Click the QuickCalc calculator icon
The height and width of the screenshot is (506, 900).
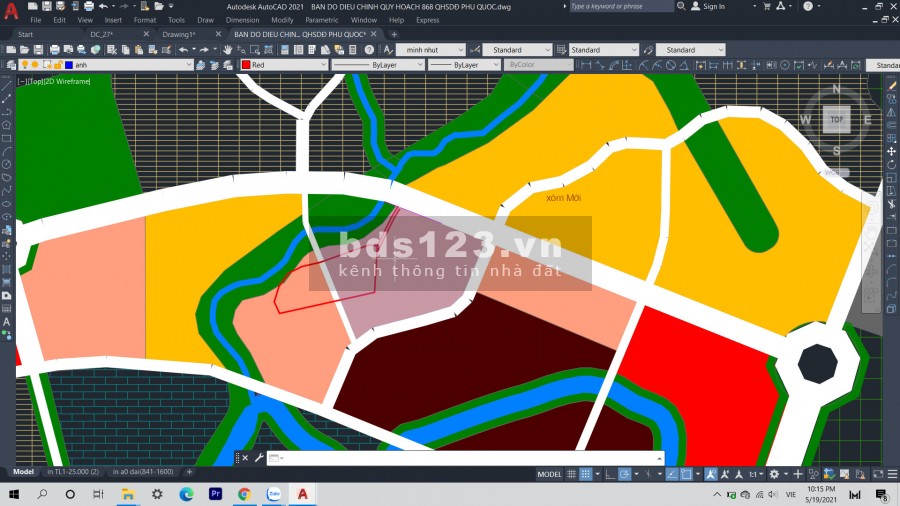tap(353, 50)
